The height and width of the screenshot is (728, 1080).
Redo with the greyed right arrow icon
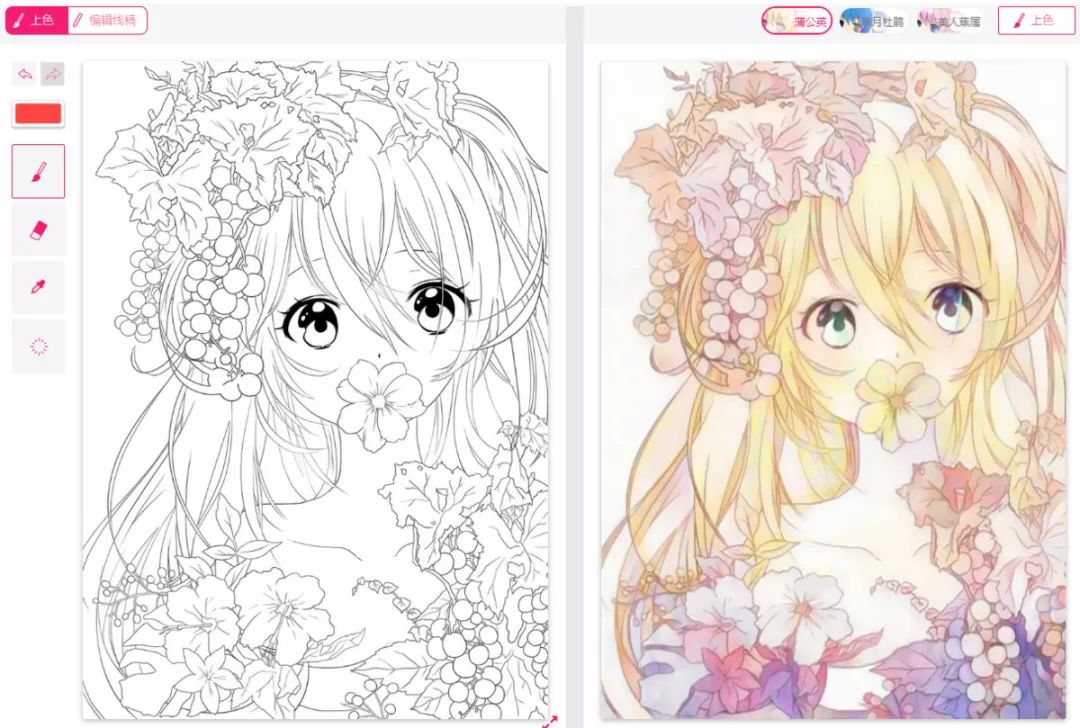pyautogui.click(x=52, y=74)
